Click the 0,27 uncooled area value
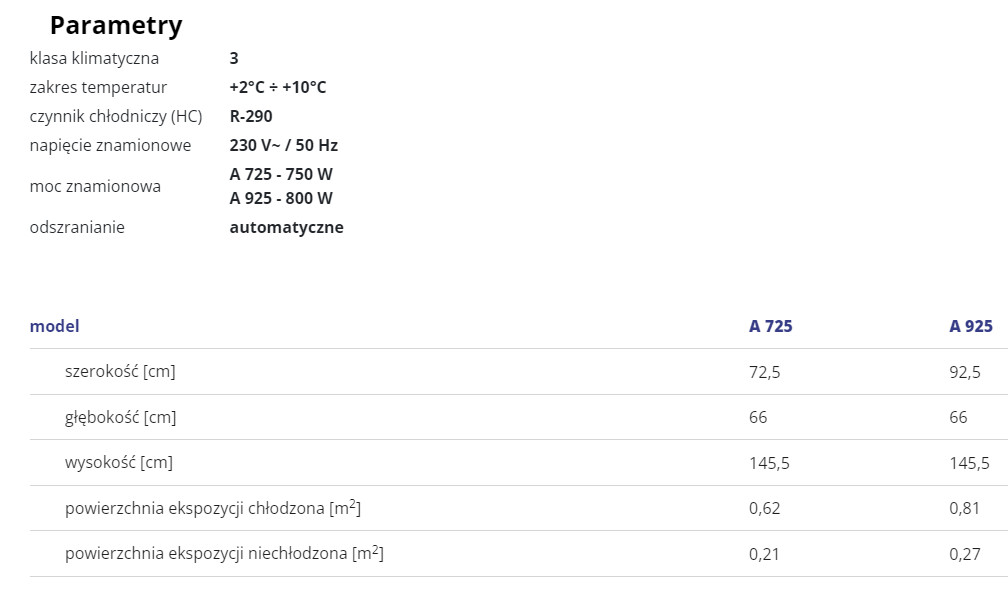 965,554
